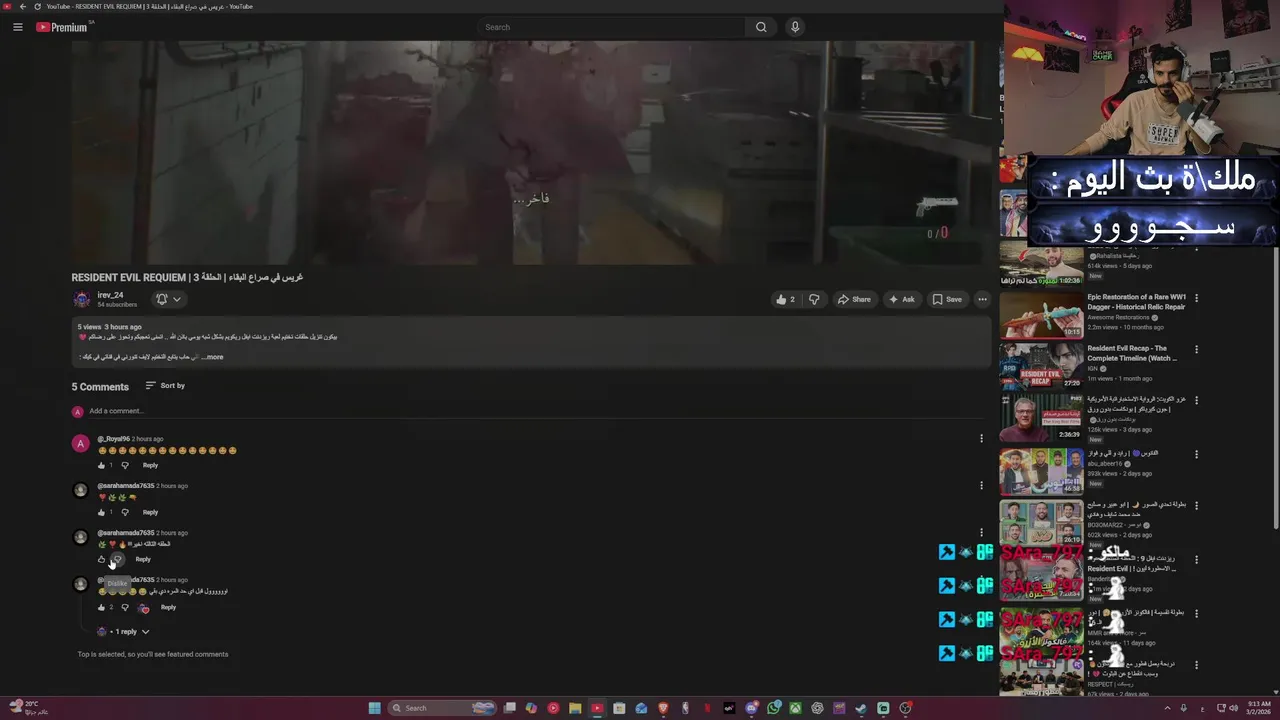This screenshot has height=720, width=1280.
Task: Go to YouTube Premium home logo
Action: pos(64,27)
